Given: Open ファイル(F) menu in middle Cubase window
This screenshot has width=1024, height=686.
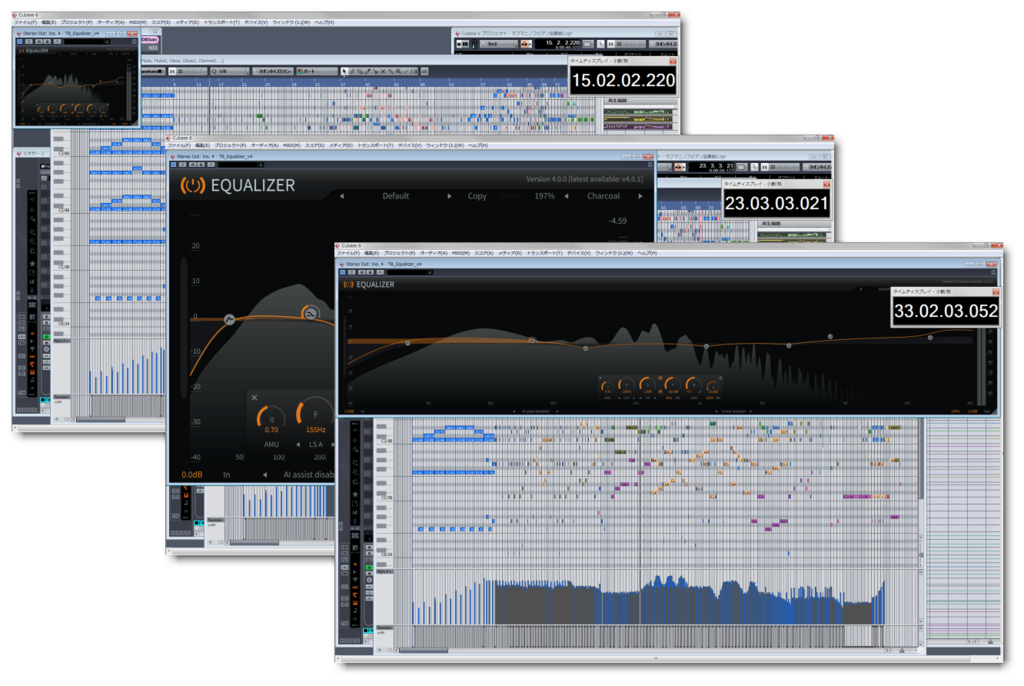Looking at the screenshot, I should [179, 145].
